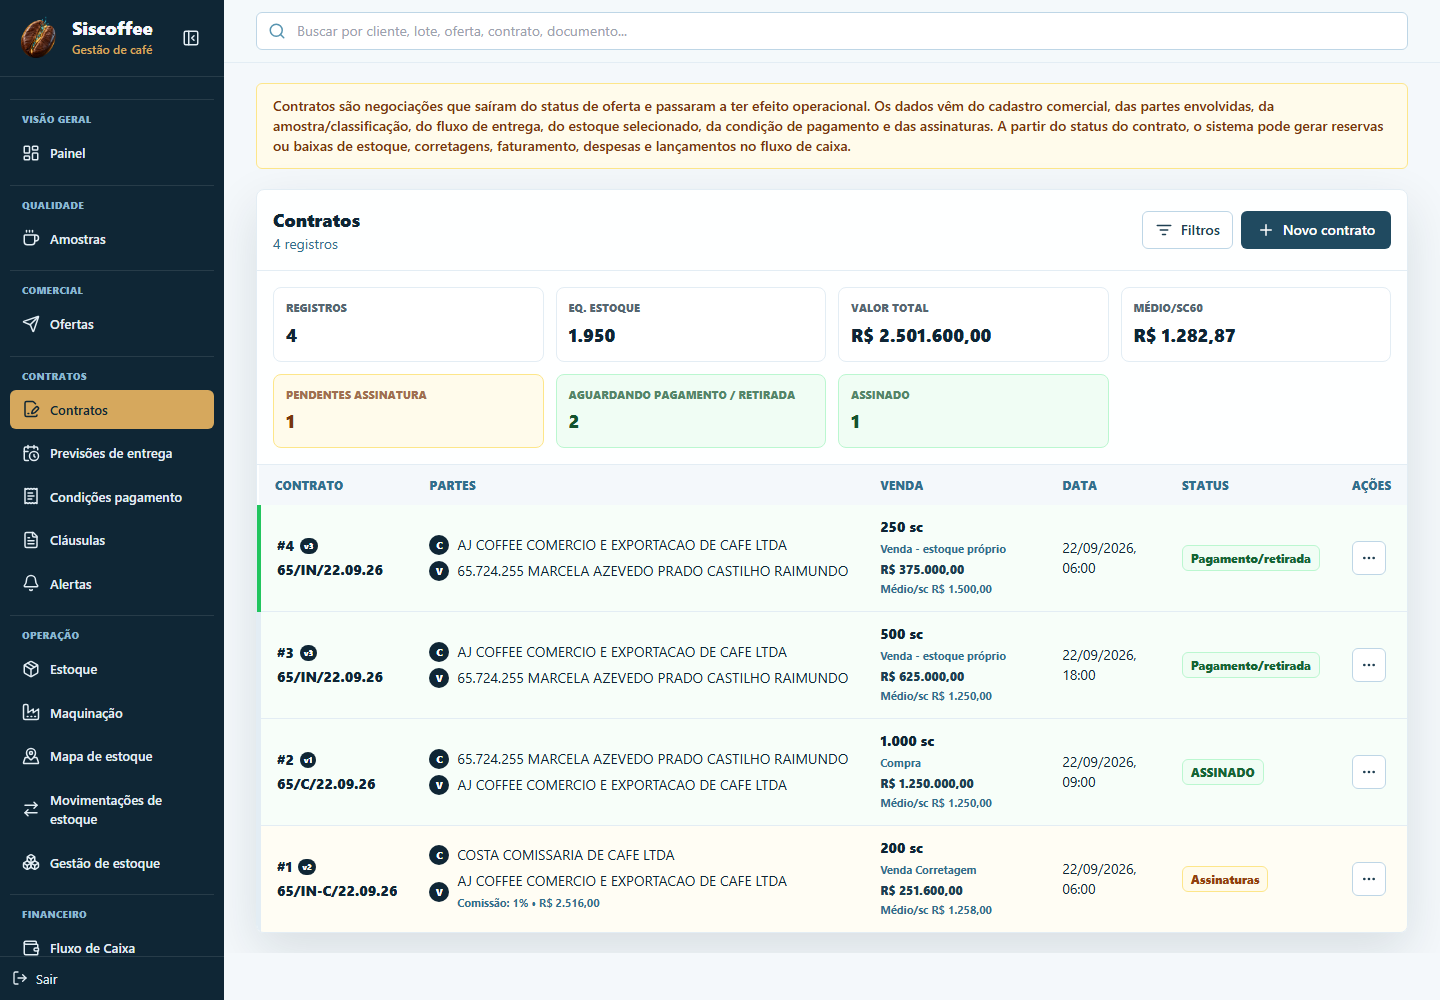Log out via Sair
This screenshot has height=1000, width=1440.
[x=36, y=979]
